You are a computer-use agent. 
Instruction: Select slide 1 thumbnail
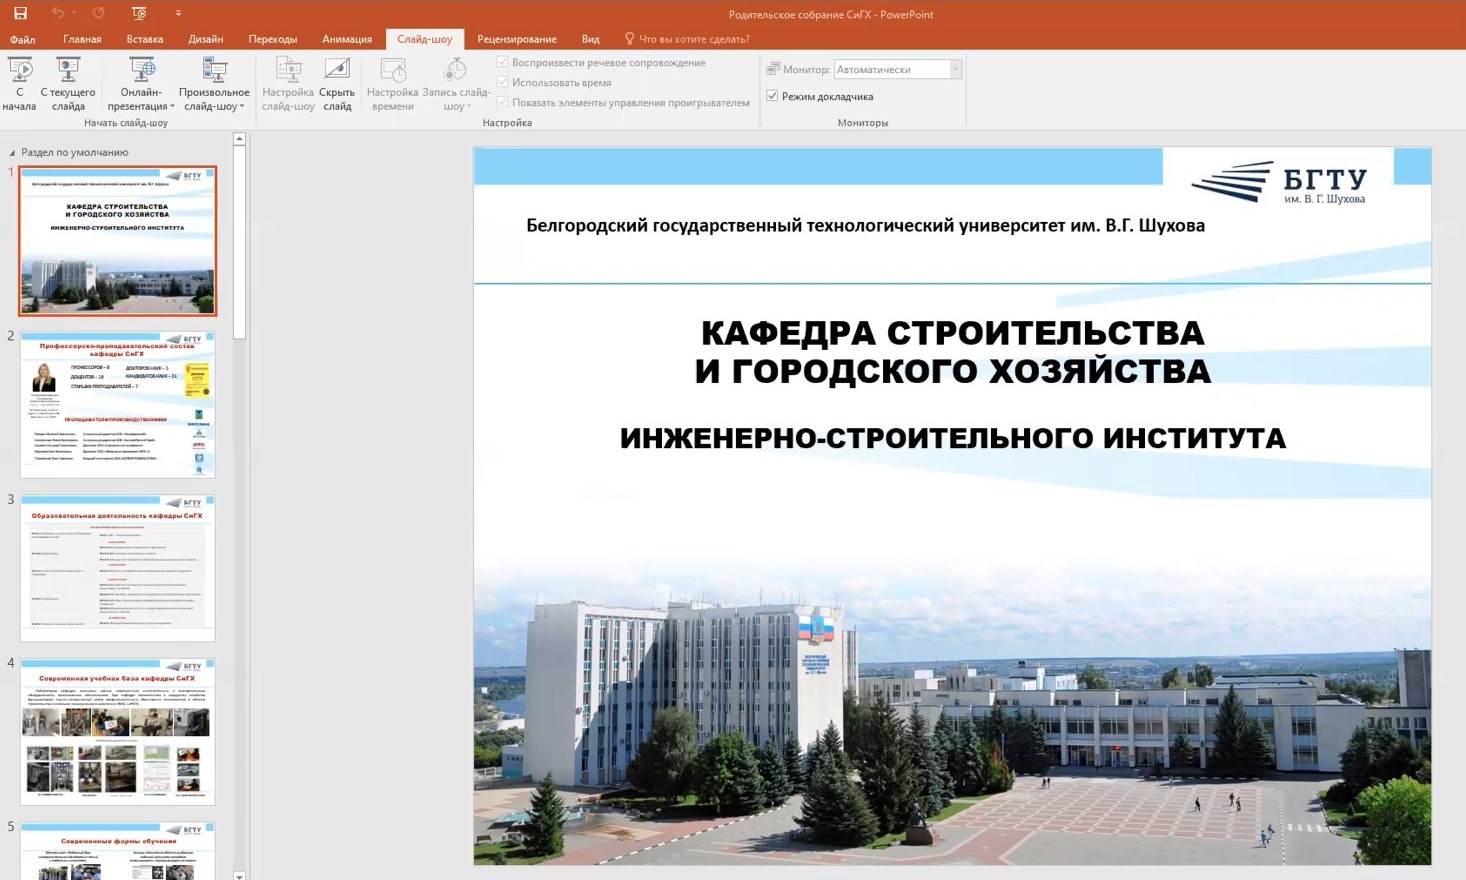(117, 241)
